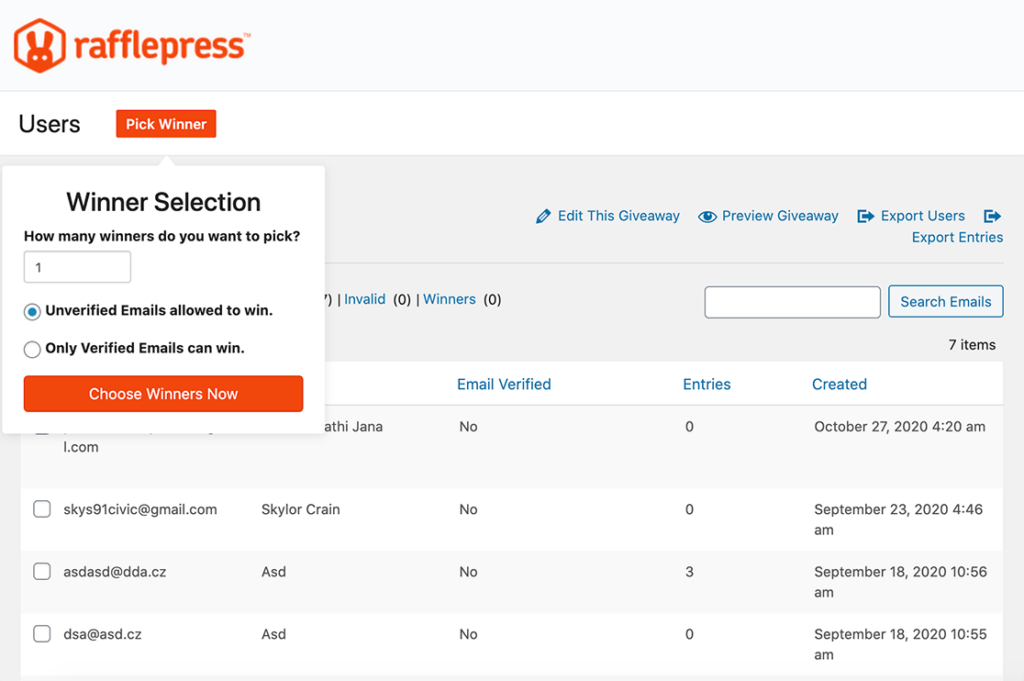Click the Pick Winner button
This screenshot has width=1024, height=681.
(x=165, y=123)
